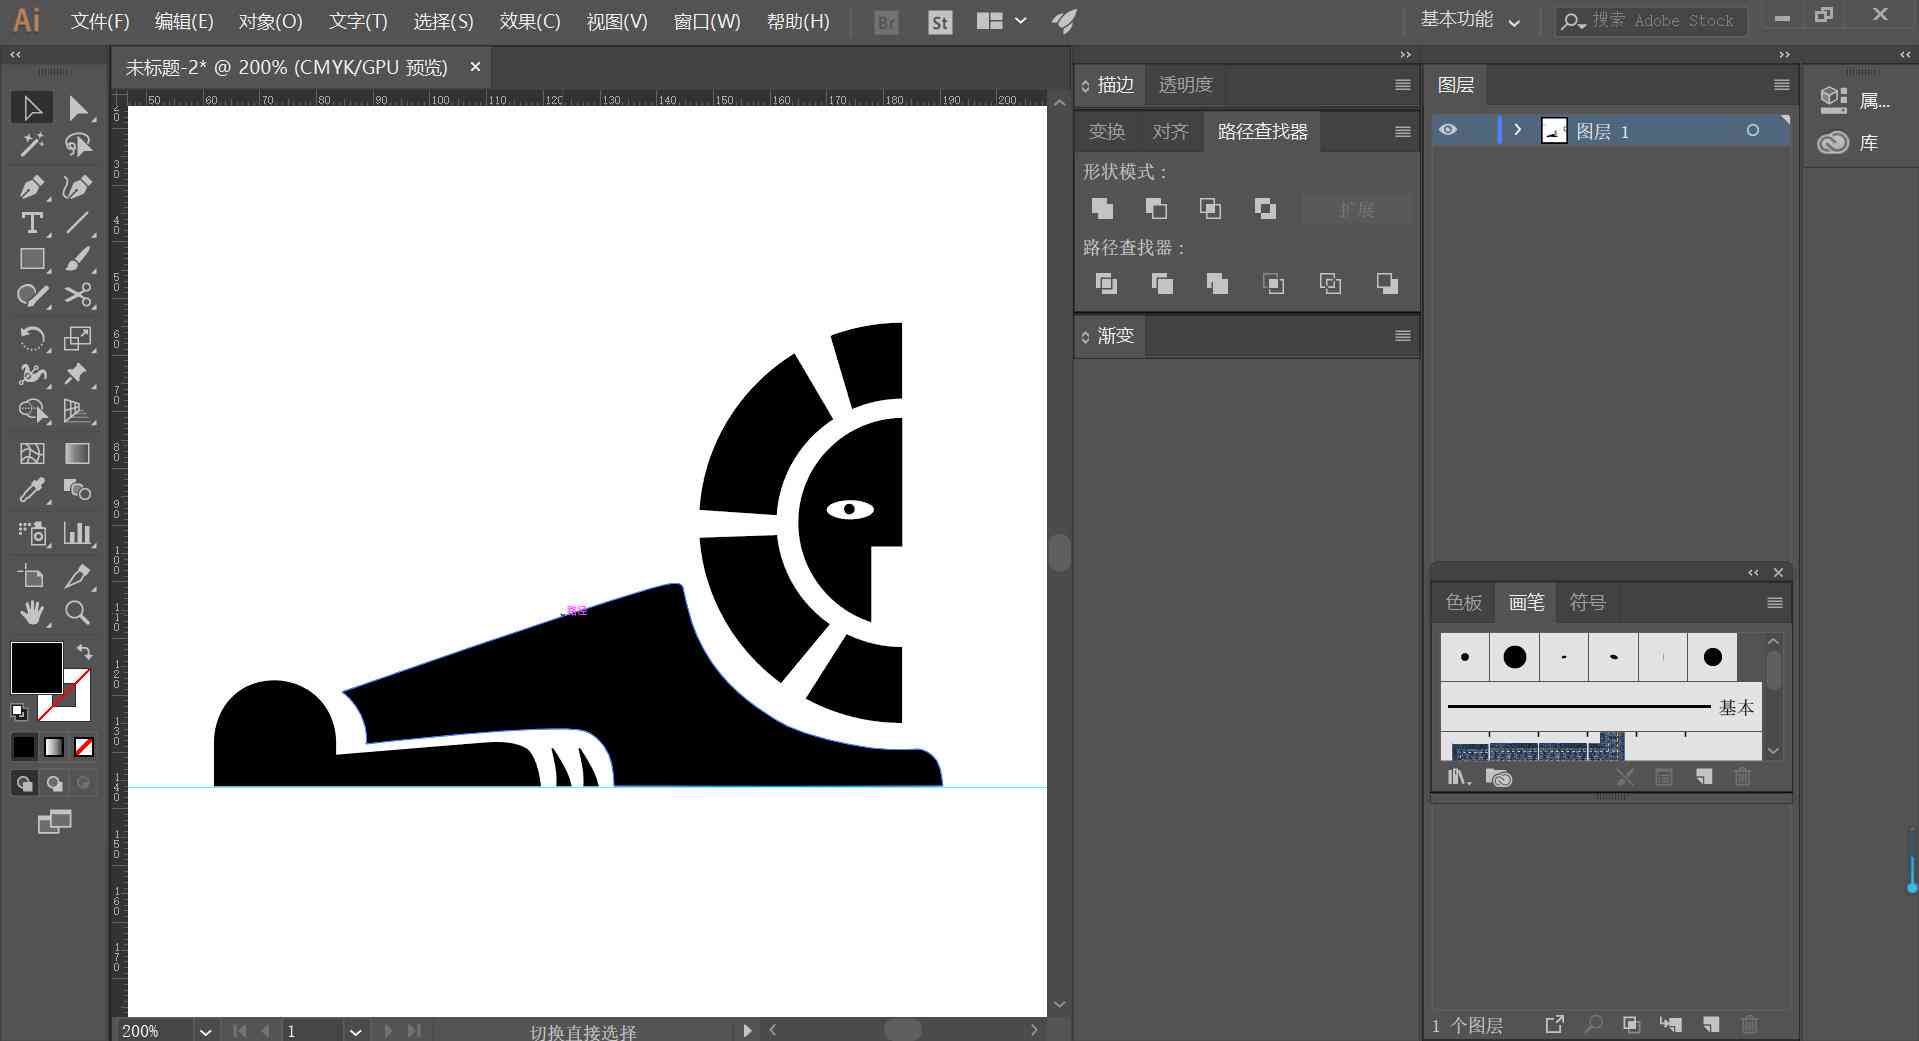Switch to the 对齐 tab
The height and width of the screenshot is (1041, 1919).
[x=1170, y=132]
